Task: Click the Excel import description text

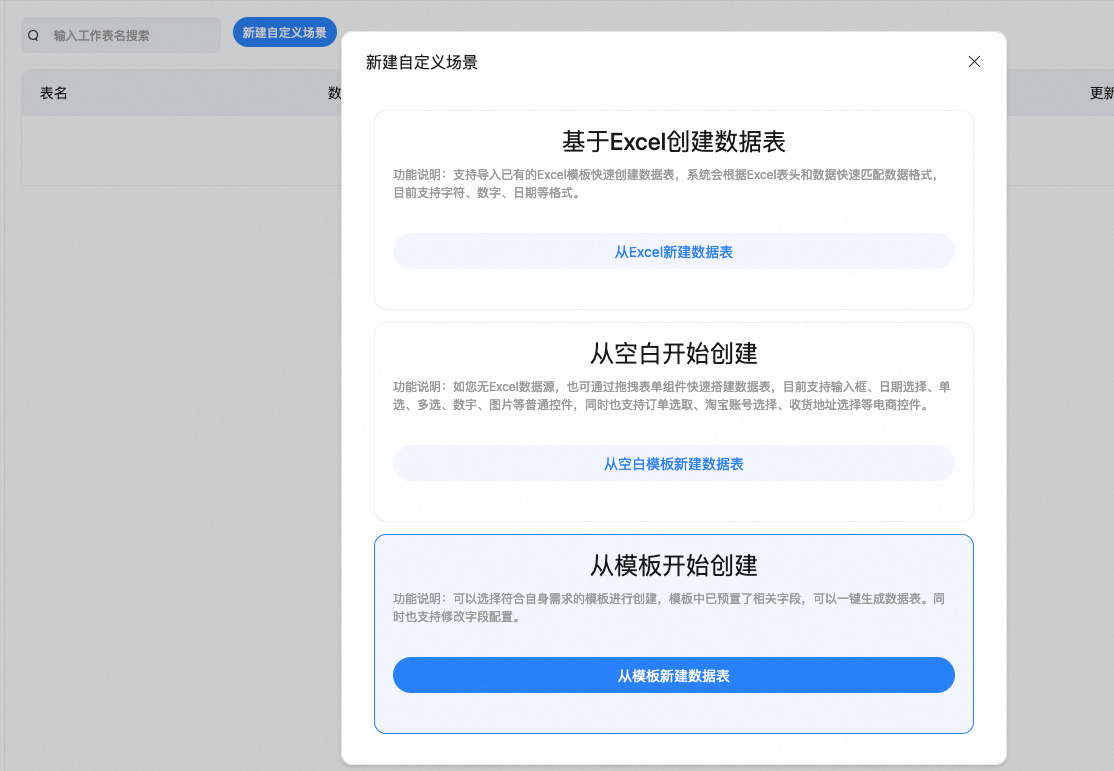Action: tap(665, 183)
